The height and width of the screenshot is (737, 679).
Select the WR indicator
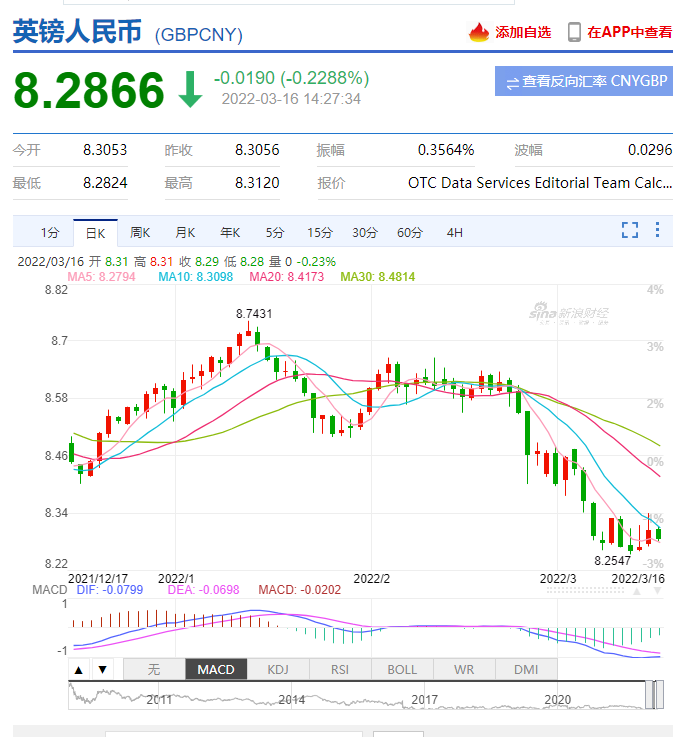coord(464,669)
